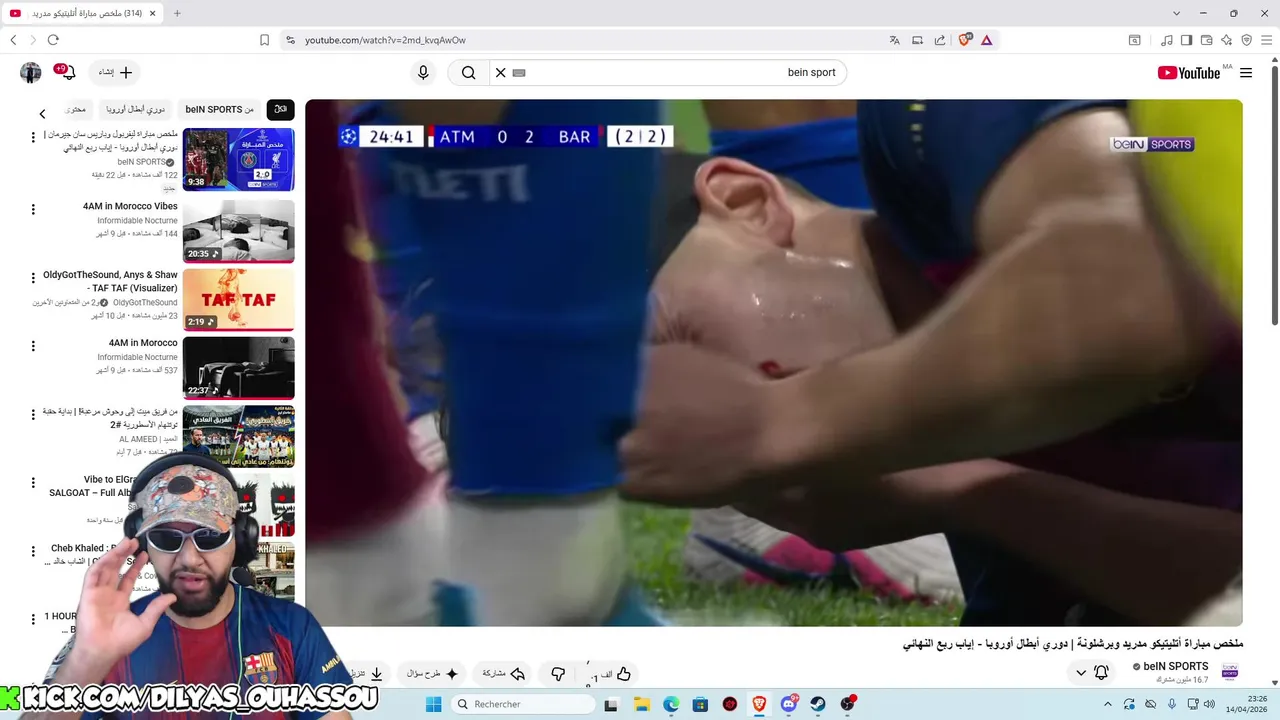Open Discord from the taskbar
Screen dimensions: 1280x720
(789, 704)
